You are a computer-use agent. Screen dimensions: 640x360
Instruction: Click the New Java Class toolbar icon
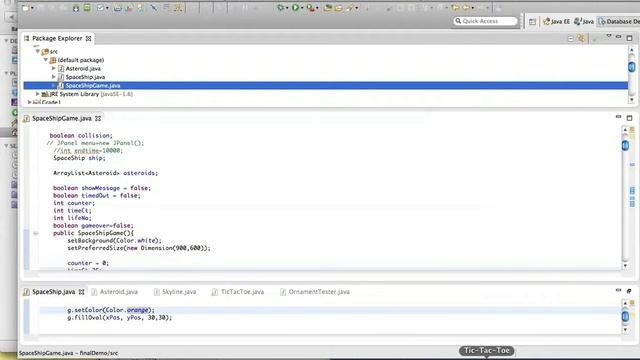tap(339, 8)
